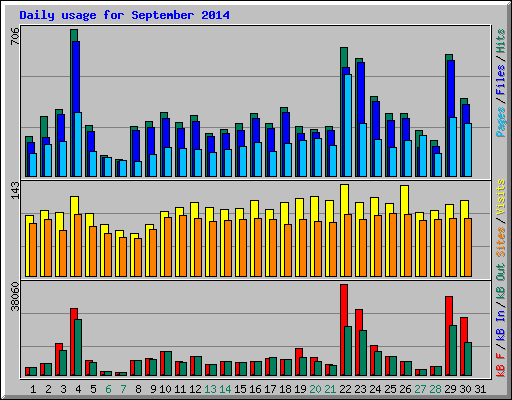The image size is (512, 400).
Task: Click green weekend day 27 label
Action: pos(420,389)
